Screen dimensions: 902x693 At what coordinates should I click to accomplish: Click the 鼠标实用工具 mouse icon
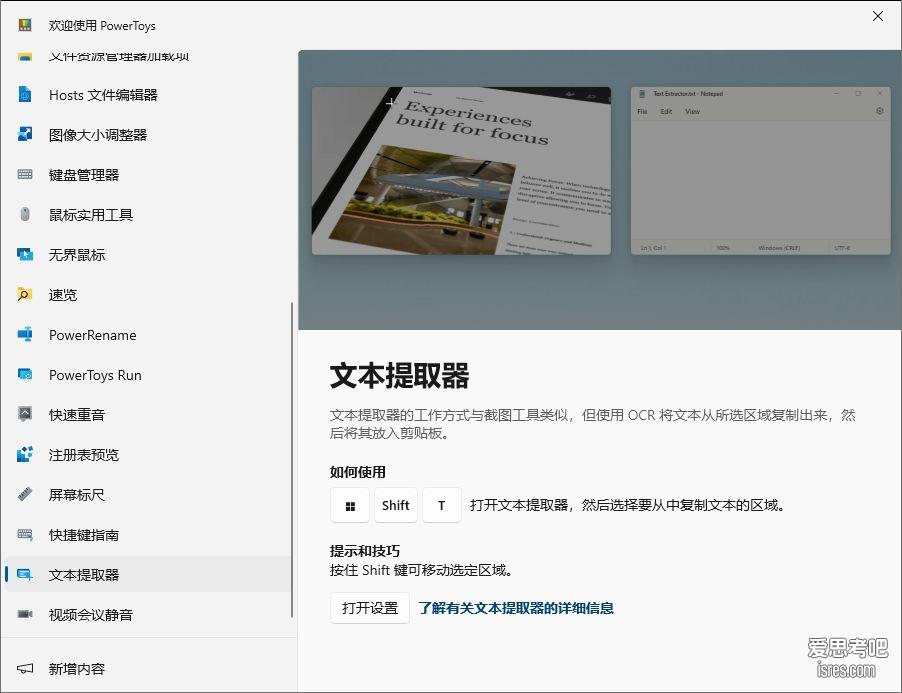pyautogui.click(x=25, y=214)
